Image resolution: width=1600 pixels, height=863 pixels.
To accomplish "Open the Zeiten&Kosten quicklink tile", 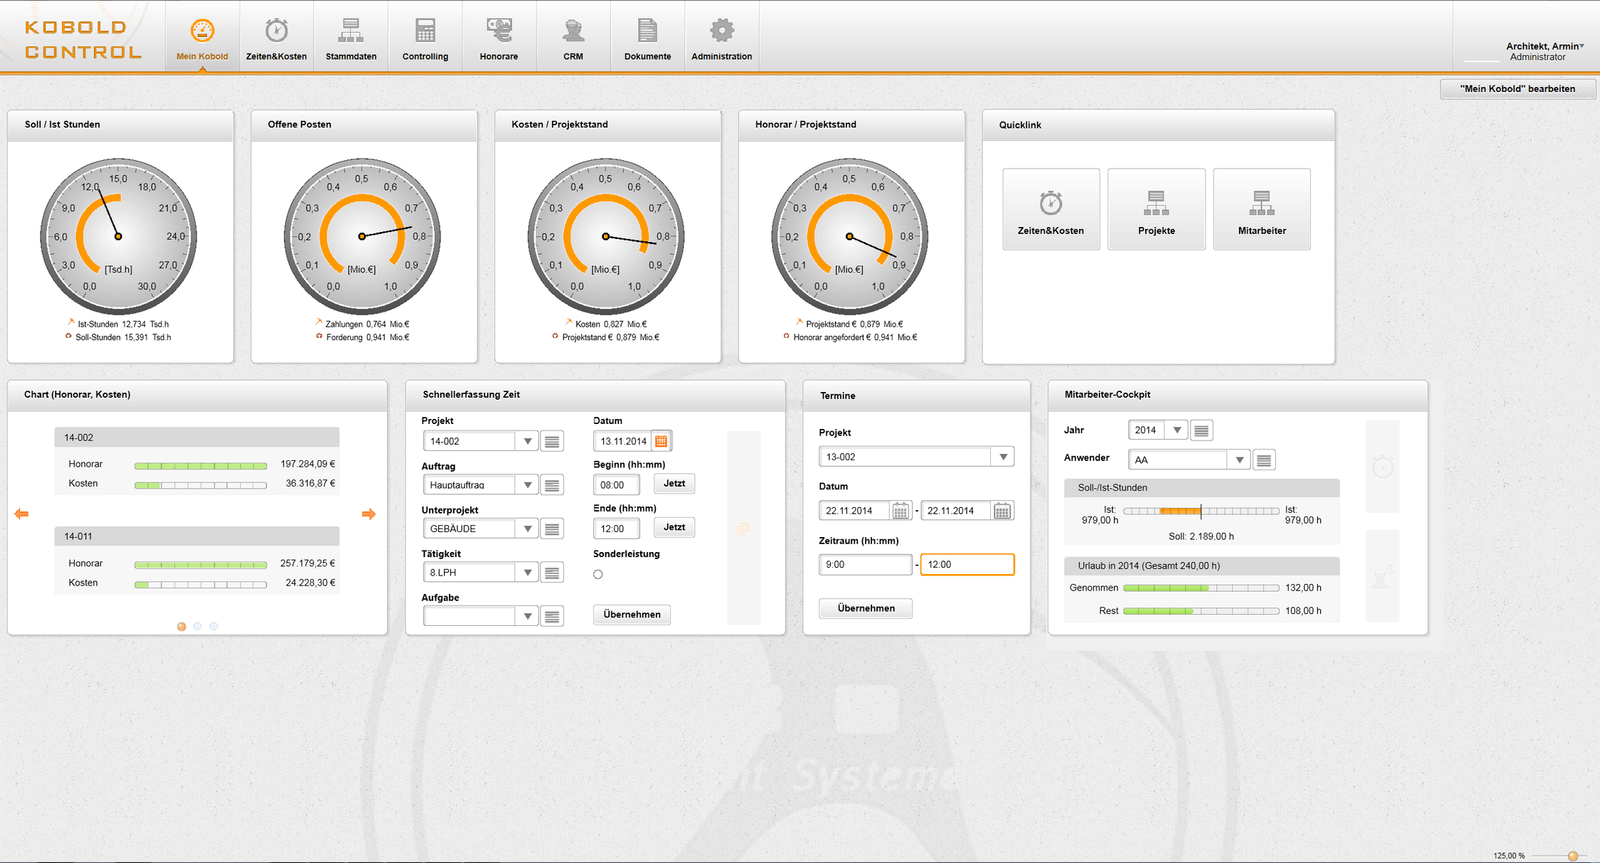I will coord(1051,209).
